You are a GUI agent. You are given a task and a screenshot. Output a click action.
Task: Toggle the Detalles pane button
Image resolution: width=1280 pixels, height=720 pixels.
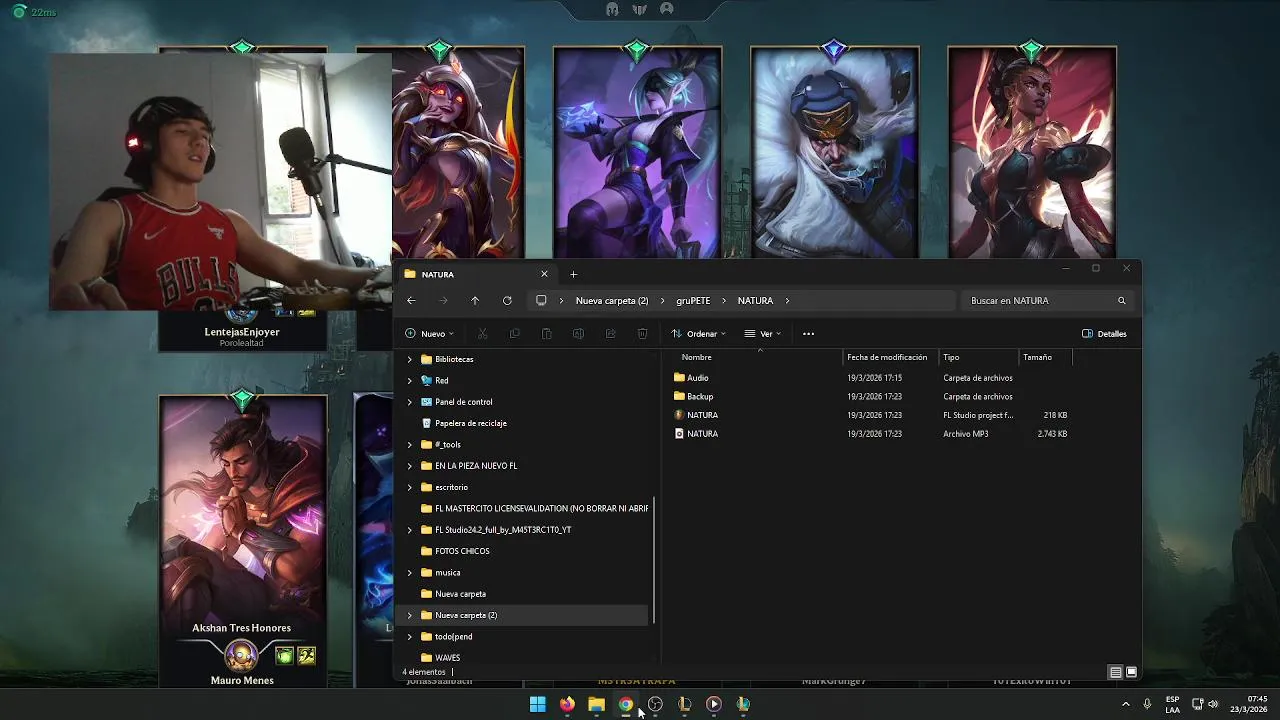(x=1104, y=334)
